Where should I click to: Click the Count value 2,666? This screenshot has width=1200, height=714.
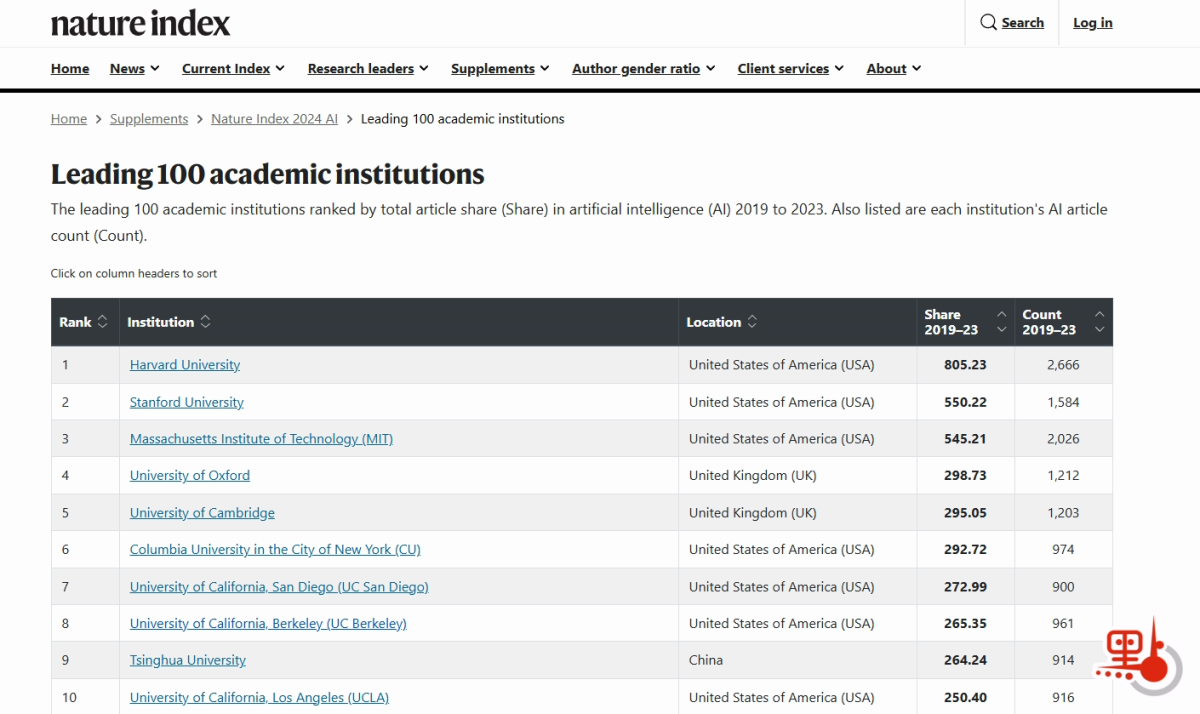[x=1063, y=365]
